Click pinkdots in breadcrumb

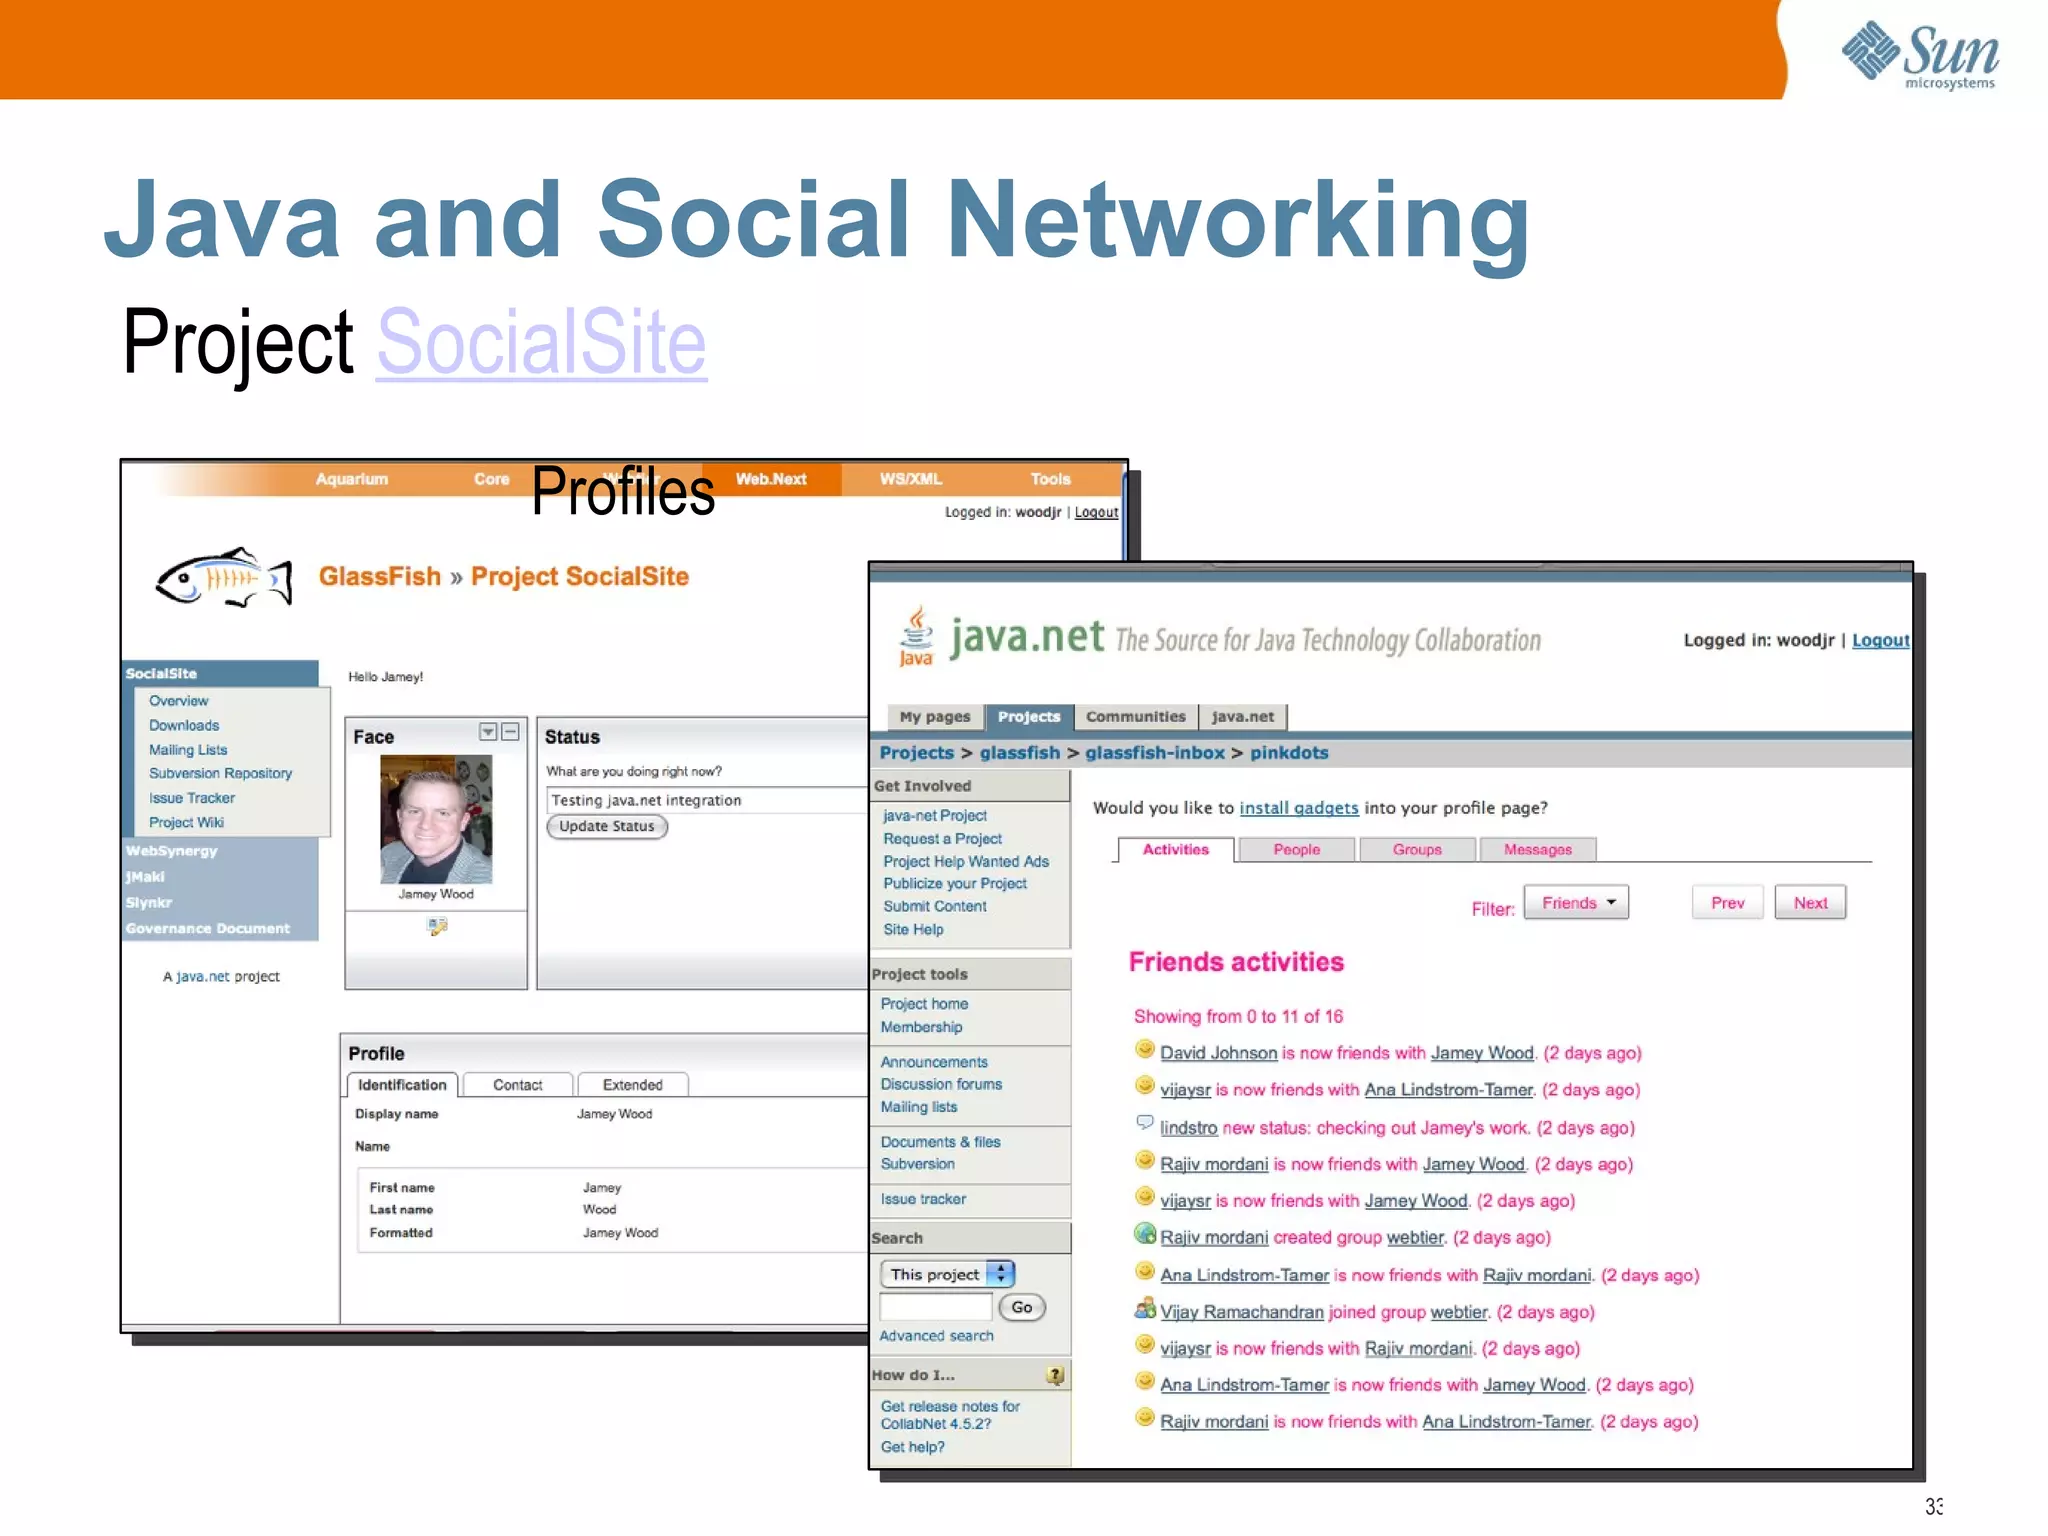coord(1289,753)
